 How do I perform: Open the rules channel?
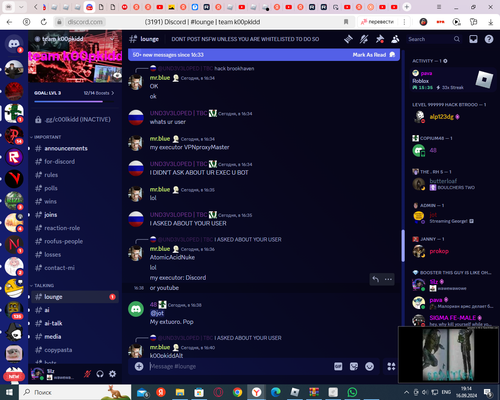click(x=75, y=175)
